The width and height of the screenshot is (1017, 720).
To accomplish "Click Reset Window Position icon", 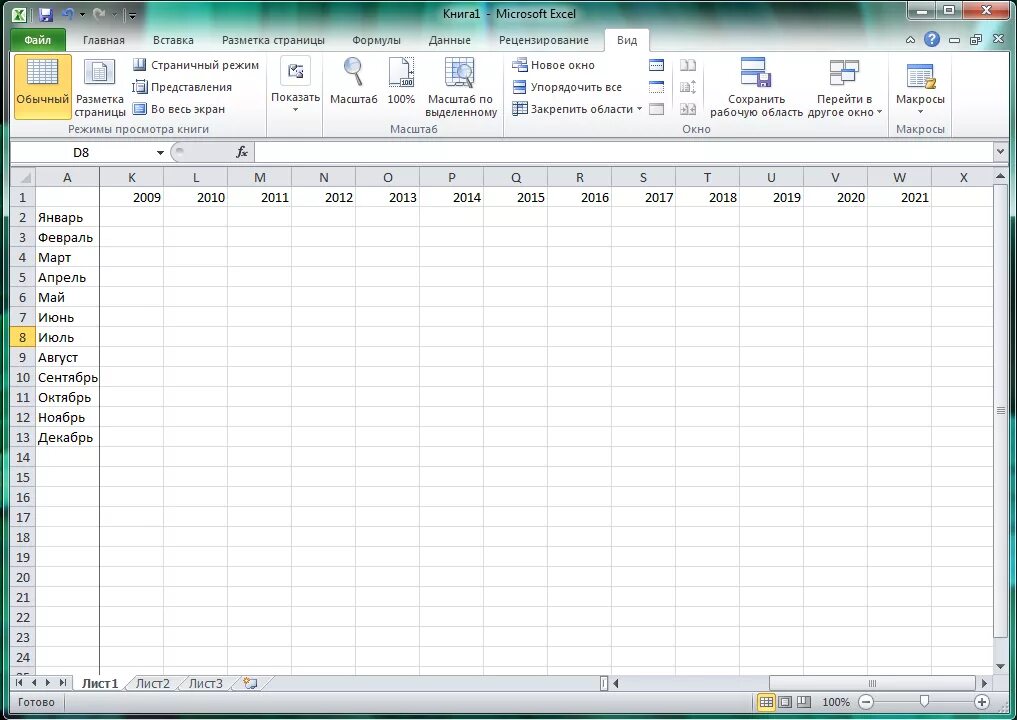I will pyautogui.click(x=688, y=109).
